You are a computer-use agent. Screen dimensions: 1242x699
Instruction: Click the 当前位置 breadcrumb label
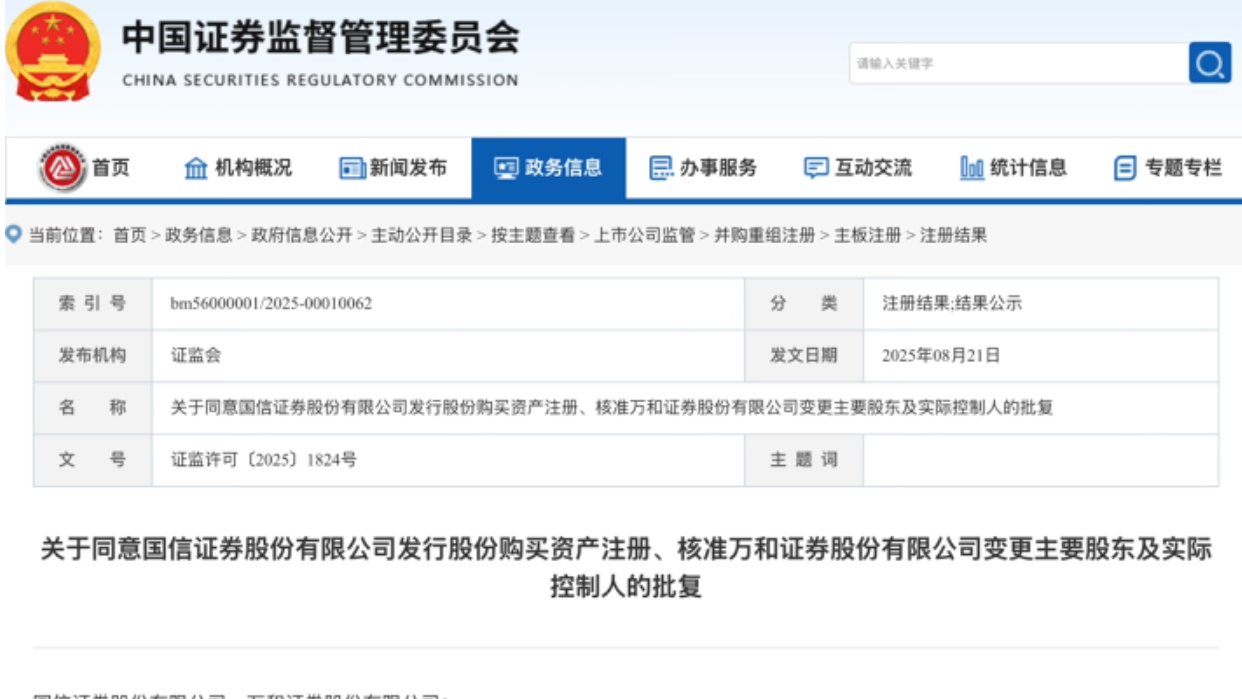click(x=64, y=235)
